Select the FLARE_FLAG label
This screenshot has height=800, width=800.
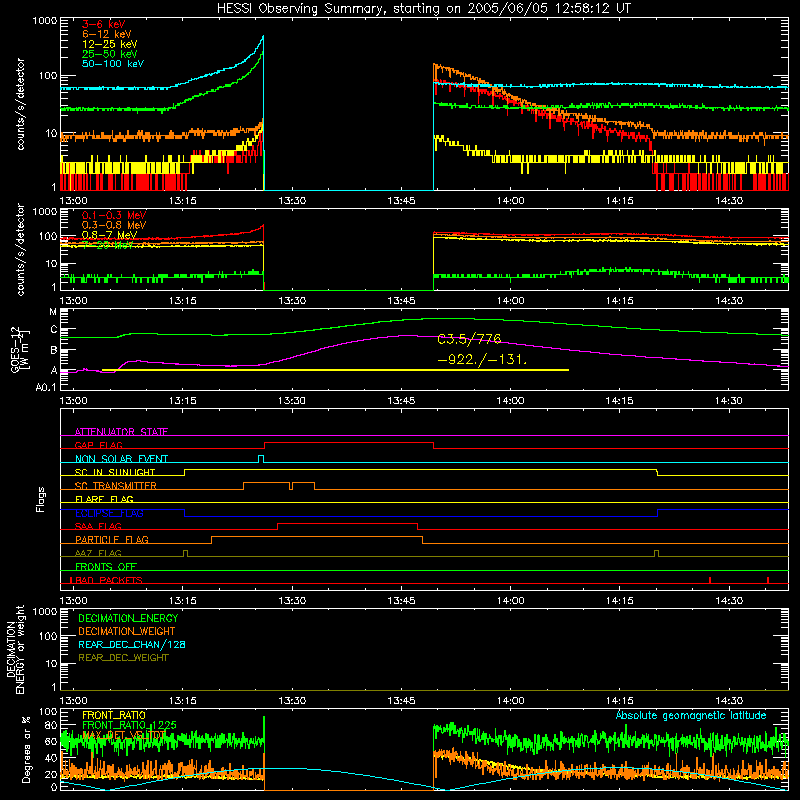[x=104, y=499]
